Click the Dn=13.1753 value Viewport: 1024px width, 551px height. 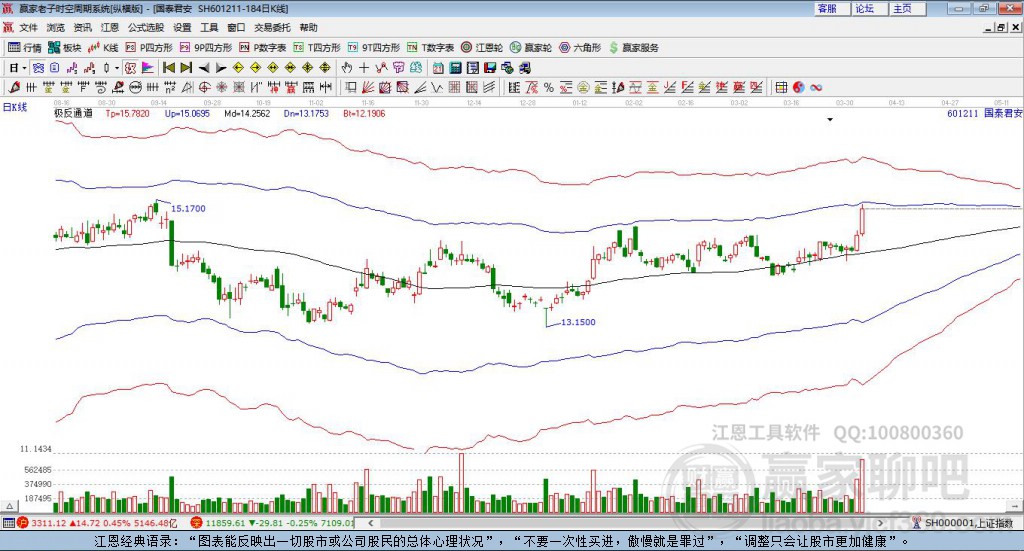pos(306,113)
